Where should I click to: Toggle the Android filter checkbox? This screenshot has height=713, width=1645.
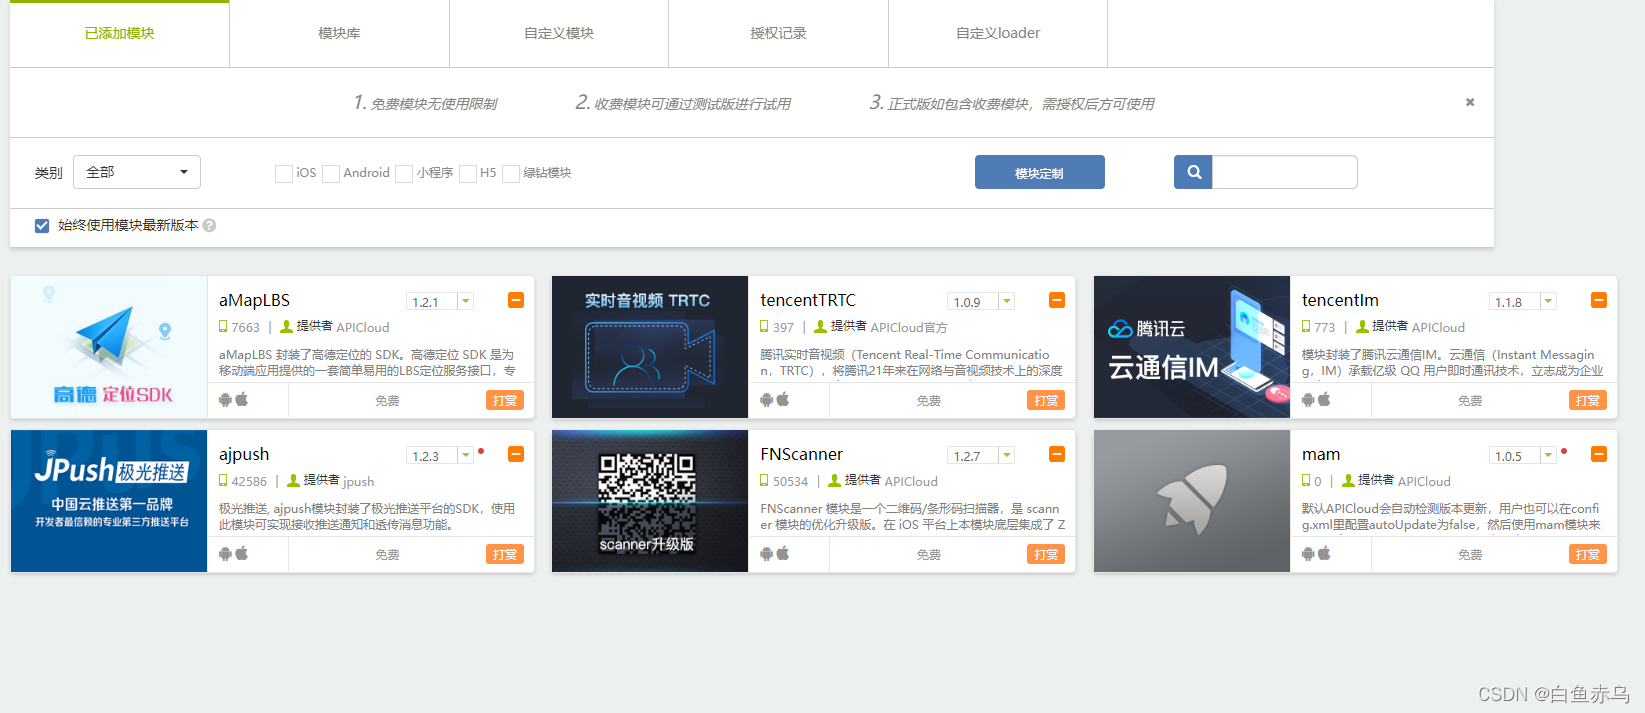point(331,173)
